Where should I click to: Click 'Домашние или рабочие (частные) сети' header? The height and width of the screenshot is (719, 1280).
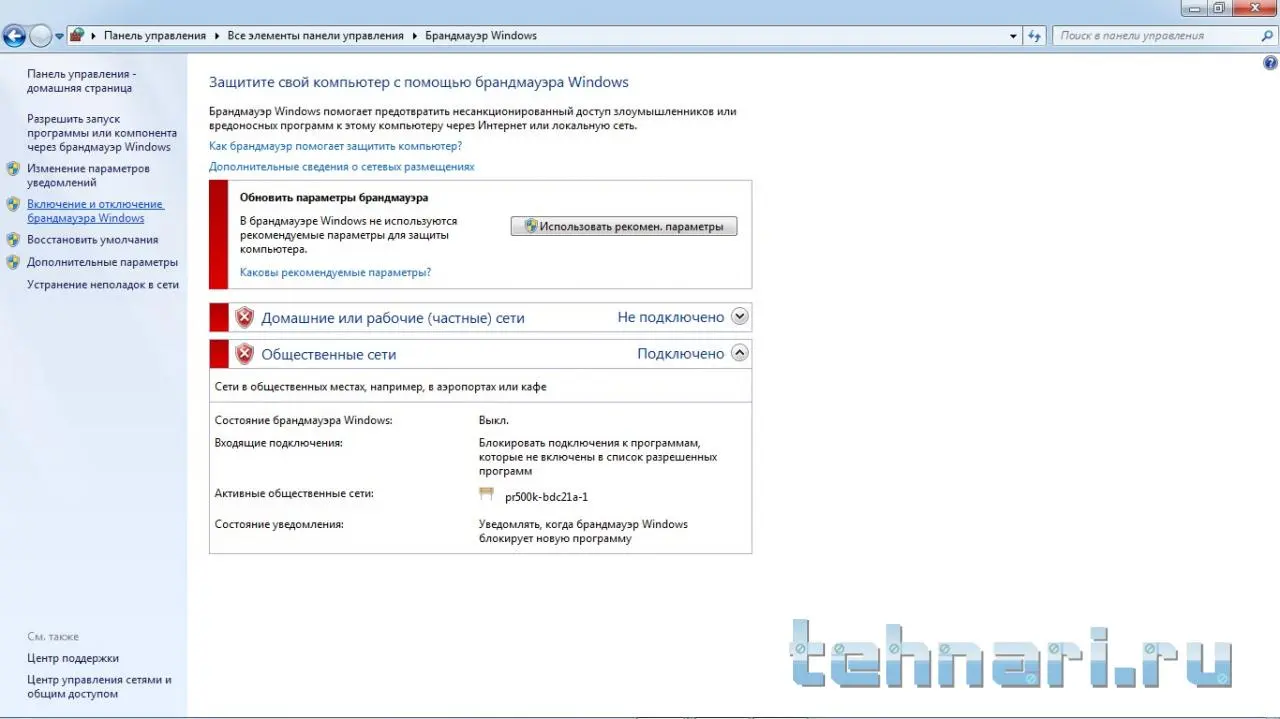coord(393,318)
